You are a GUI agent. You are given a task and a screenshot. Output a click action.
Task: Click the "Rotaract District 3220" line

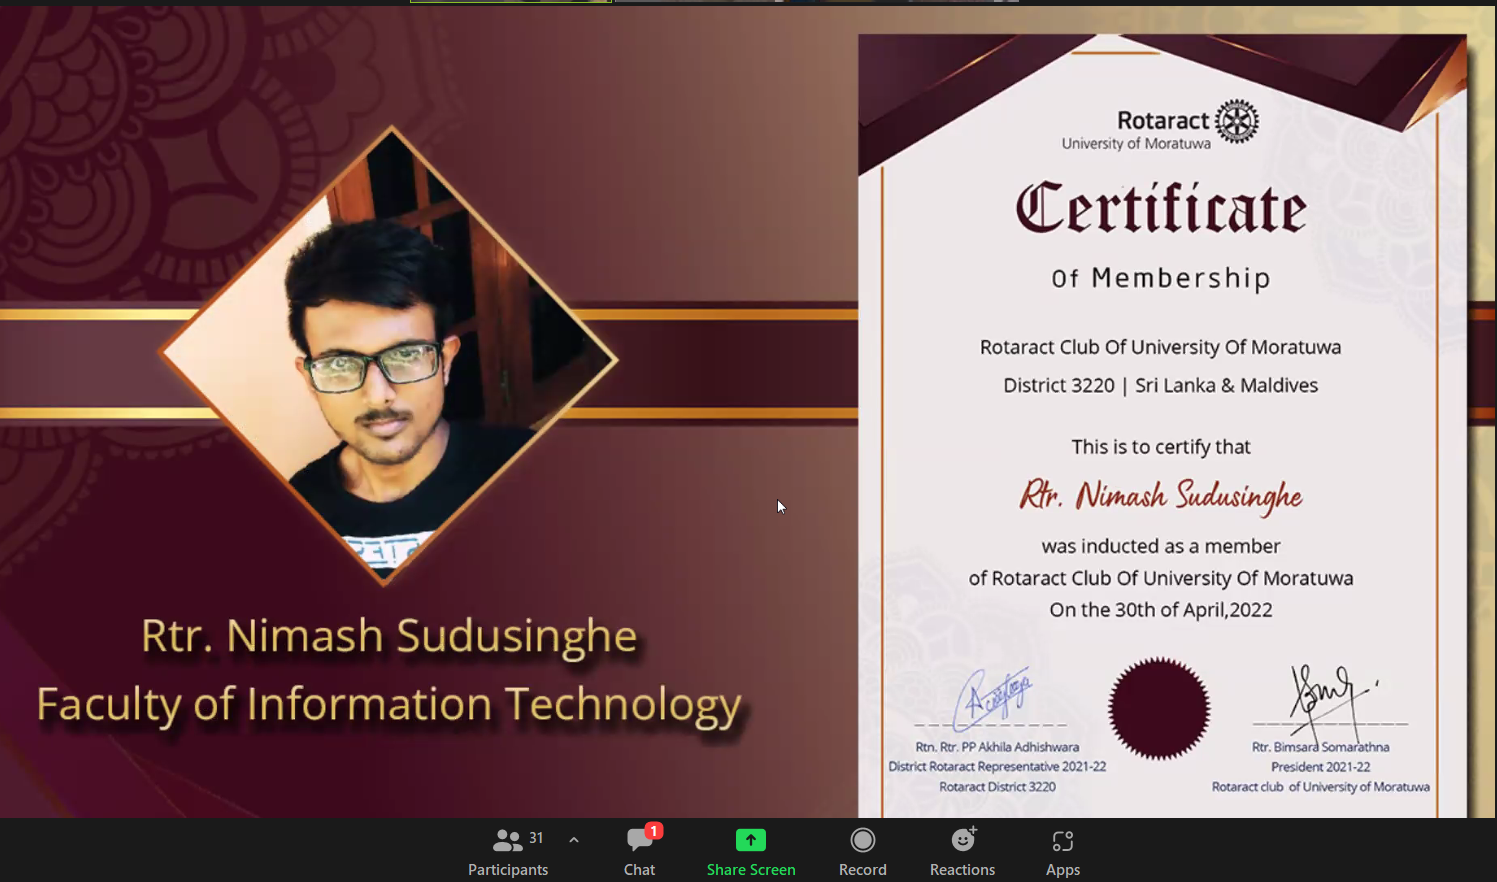click(x=997, y=787)
